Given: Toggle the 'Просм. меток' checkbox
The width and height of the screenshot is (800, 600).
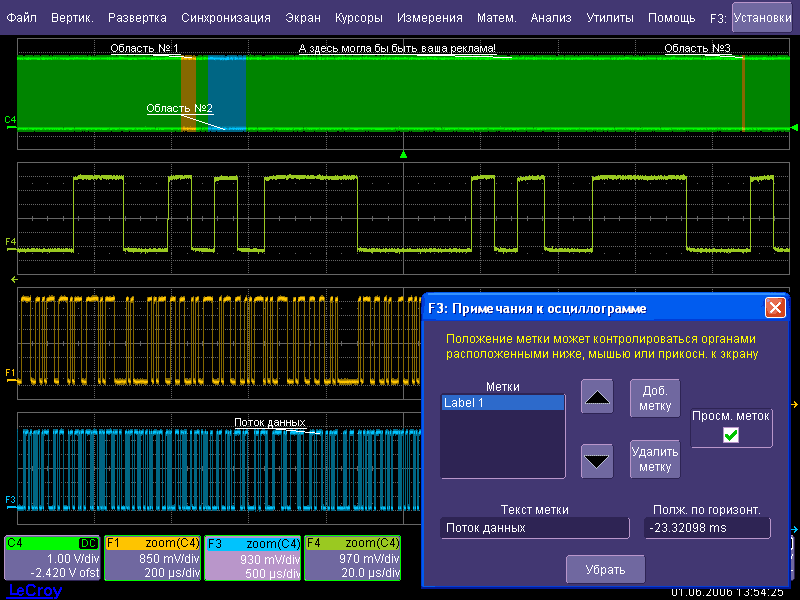Looking at the screenshot, I should point(731,435).
